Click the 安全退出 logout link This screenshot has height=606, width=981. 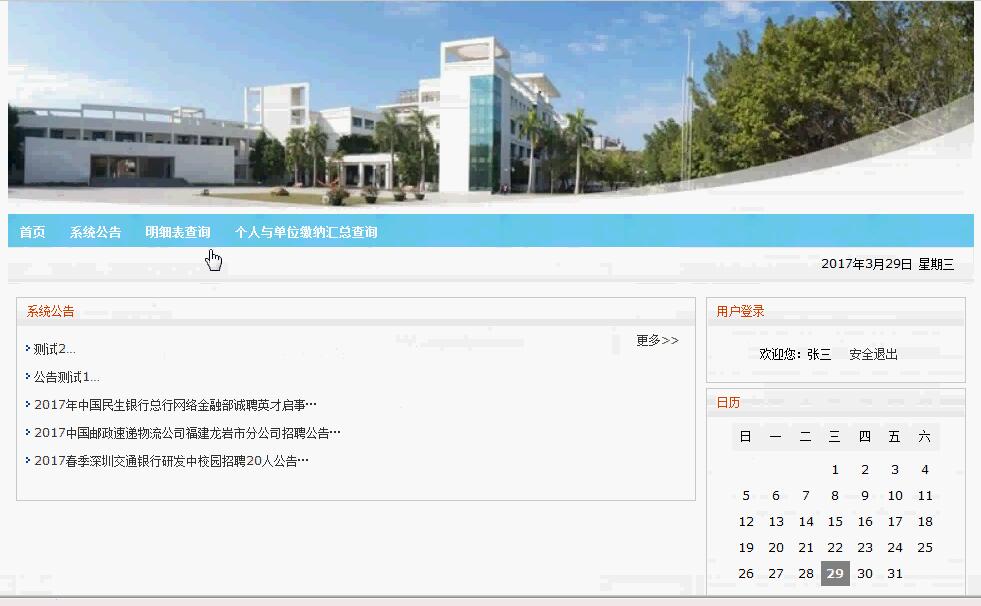[873, 355]
